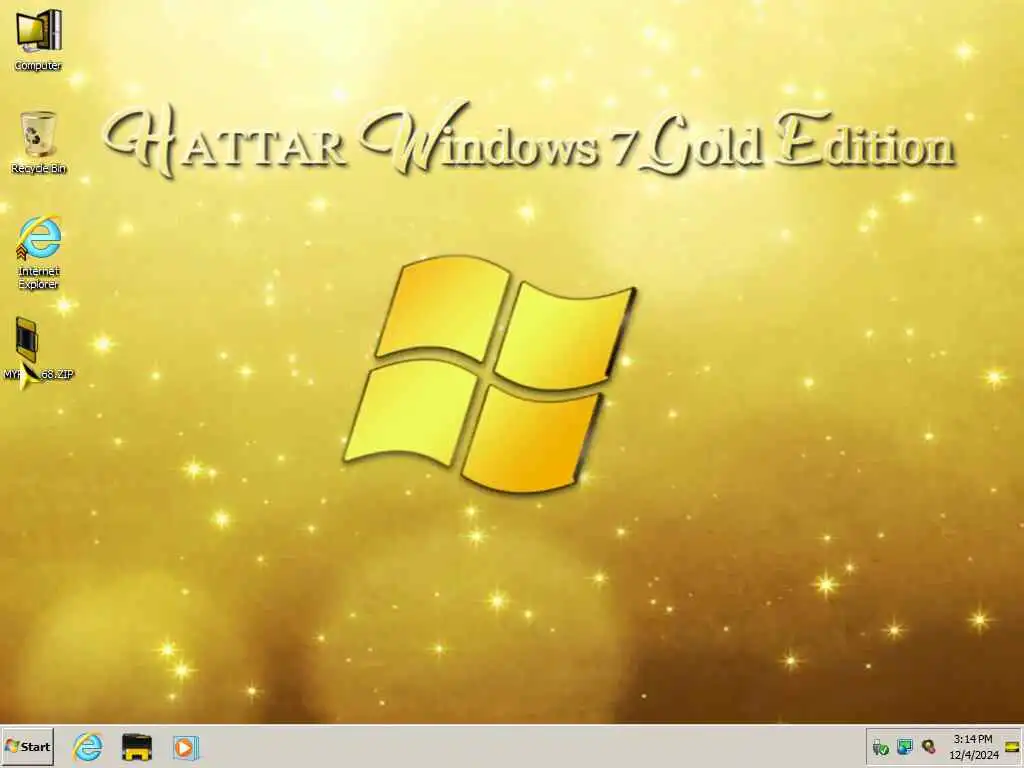Select the Internet Explorer desktop shortcut
1024x768 pixels.
(x=39, y=252)
